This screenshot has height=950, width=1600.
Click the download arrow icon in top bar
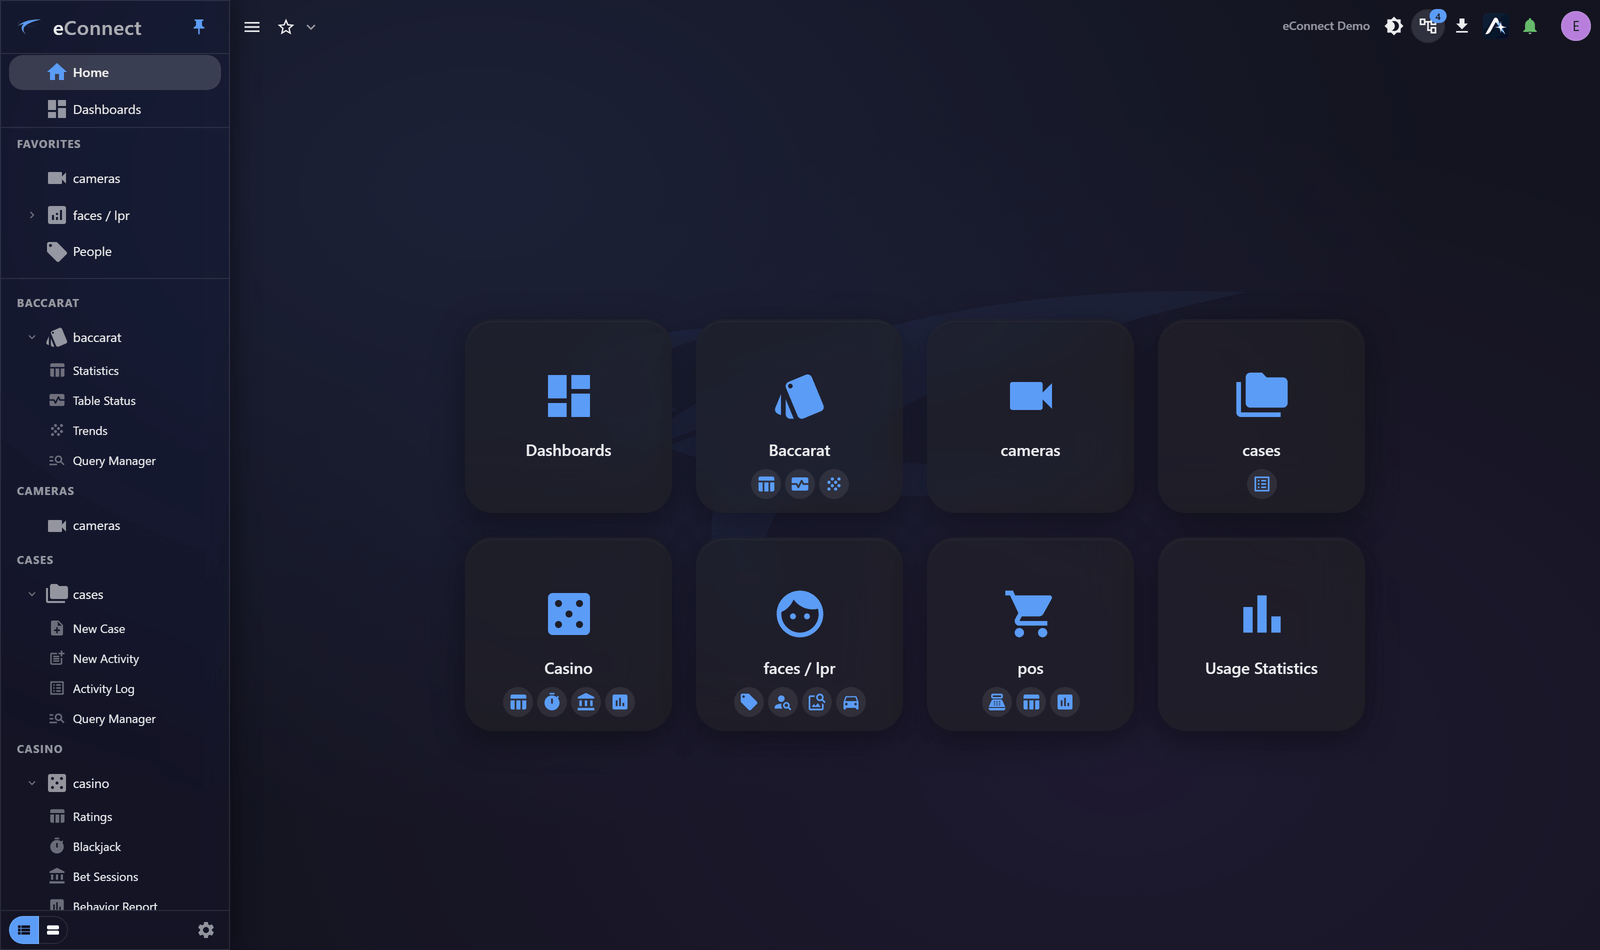point(1462,27)
